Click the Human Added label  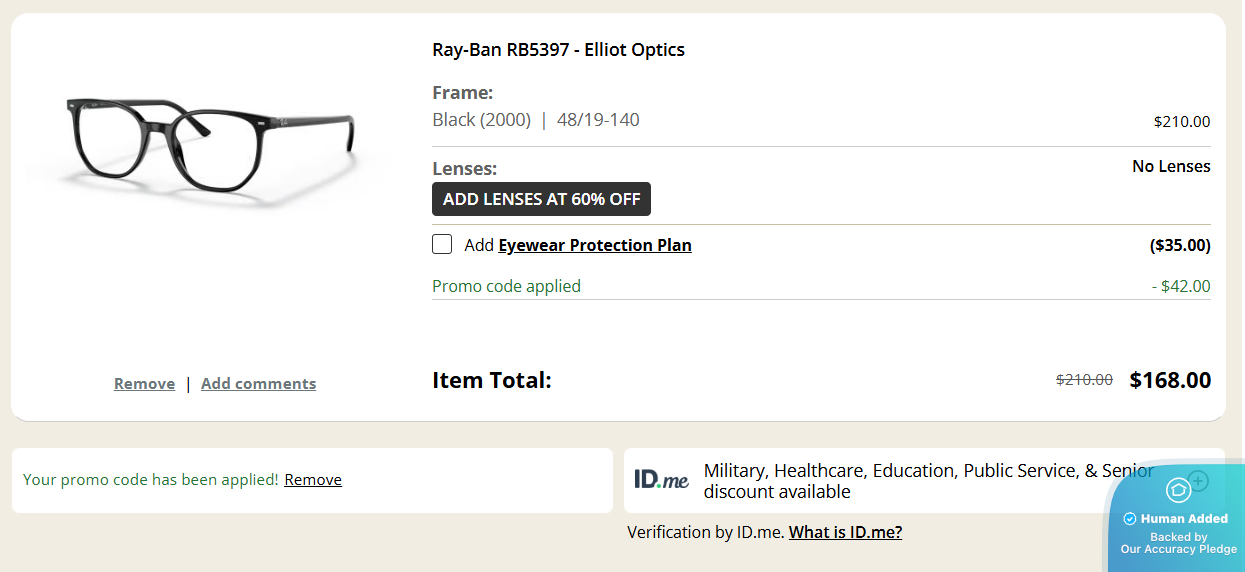tap(1184, 519)
